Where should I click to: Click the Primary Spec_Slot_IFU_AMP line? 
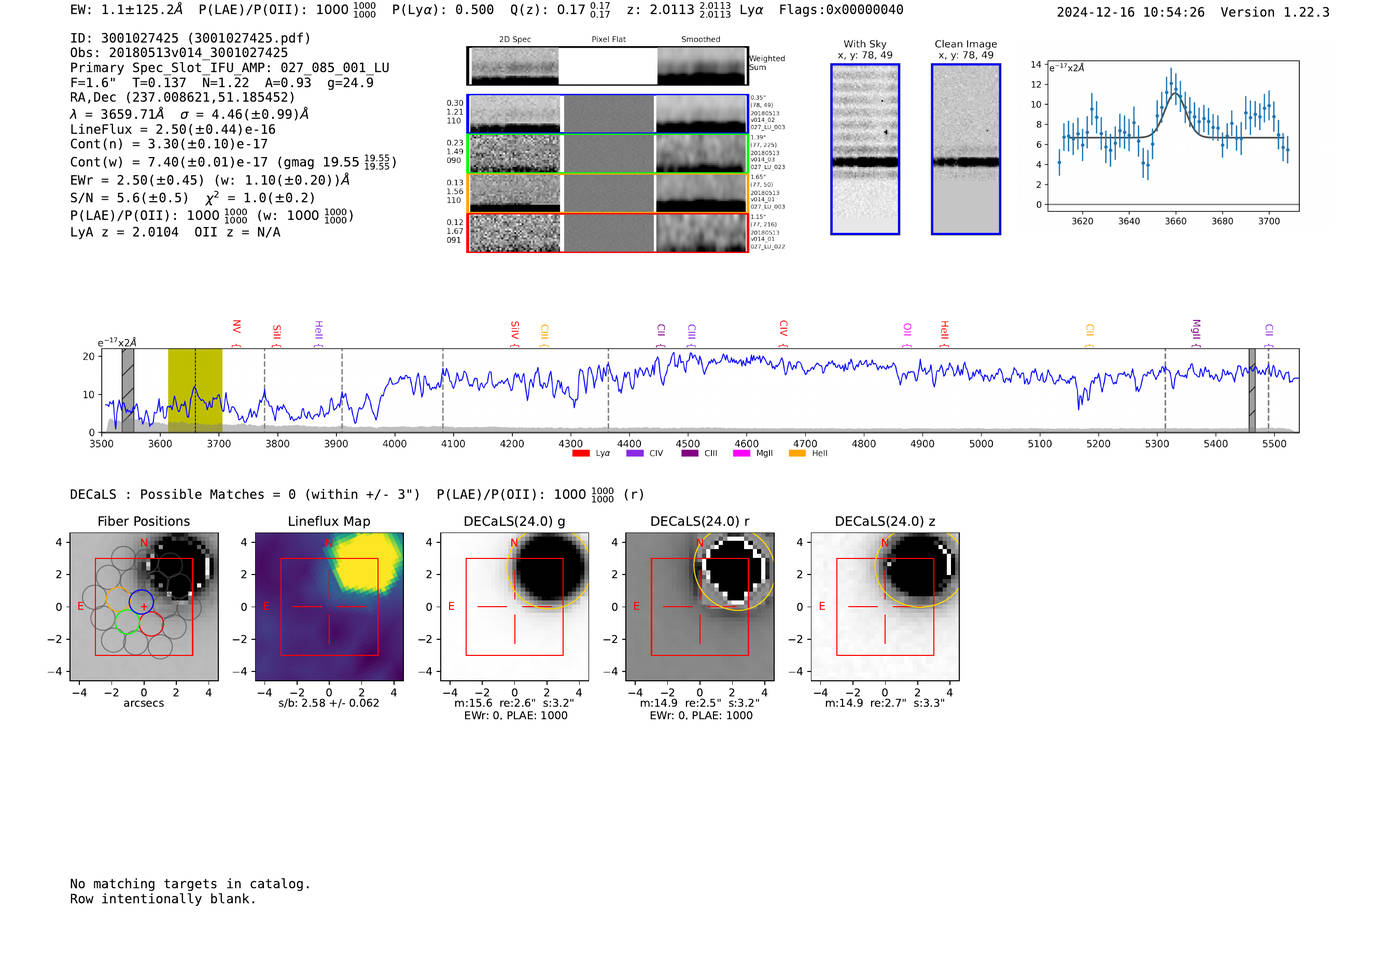tap(230, 68)
